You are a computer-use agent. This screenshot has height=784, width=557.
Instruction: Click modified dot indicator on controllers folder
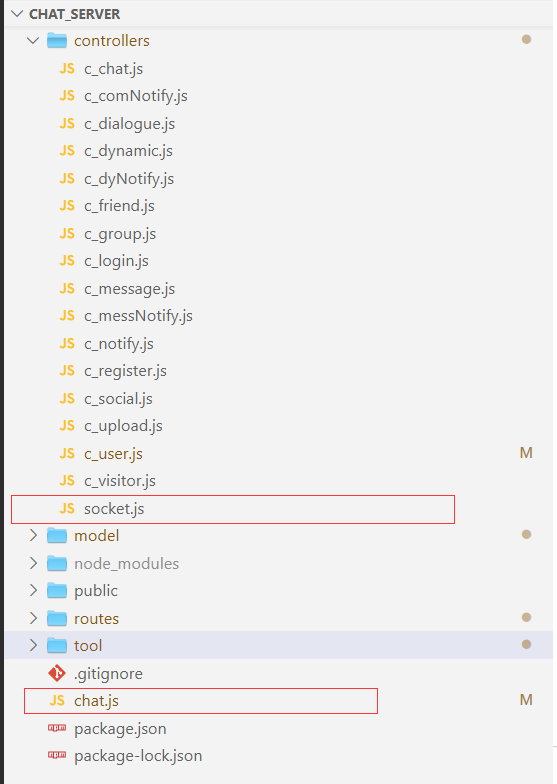point(526,40)
